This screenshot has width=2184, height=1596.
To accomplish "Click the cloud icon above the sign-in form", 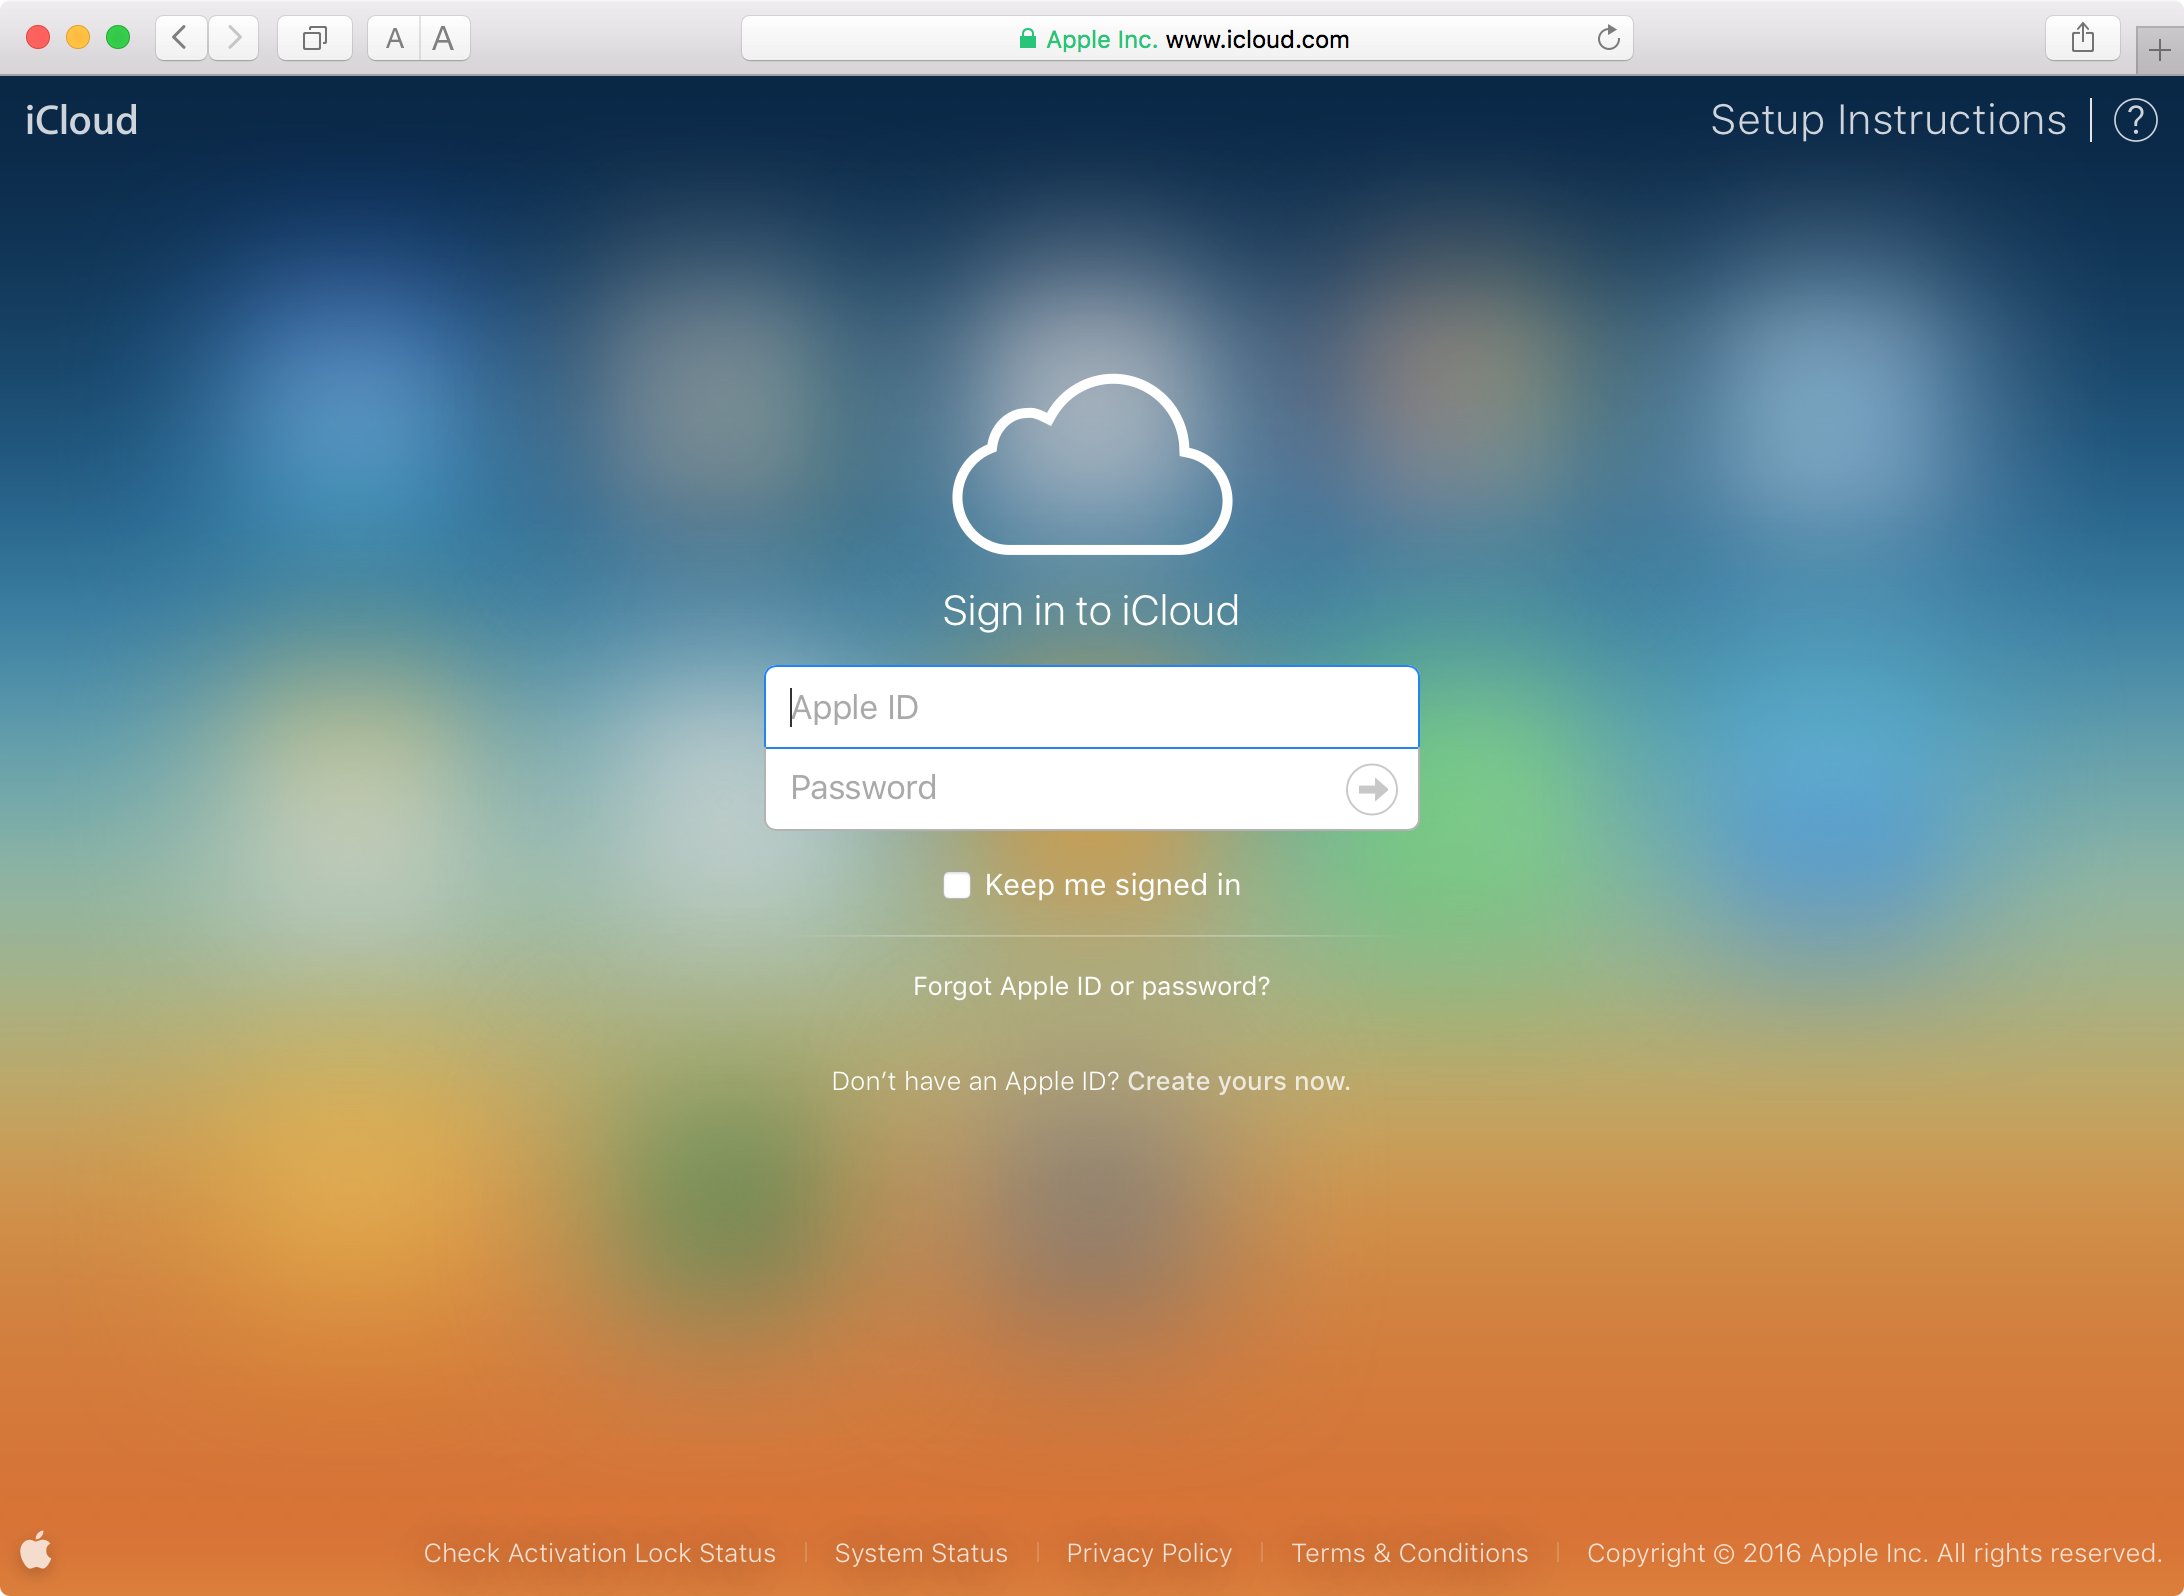I will click(x=1092, y=464).
